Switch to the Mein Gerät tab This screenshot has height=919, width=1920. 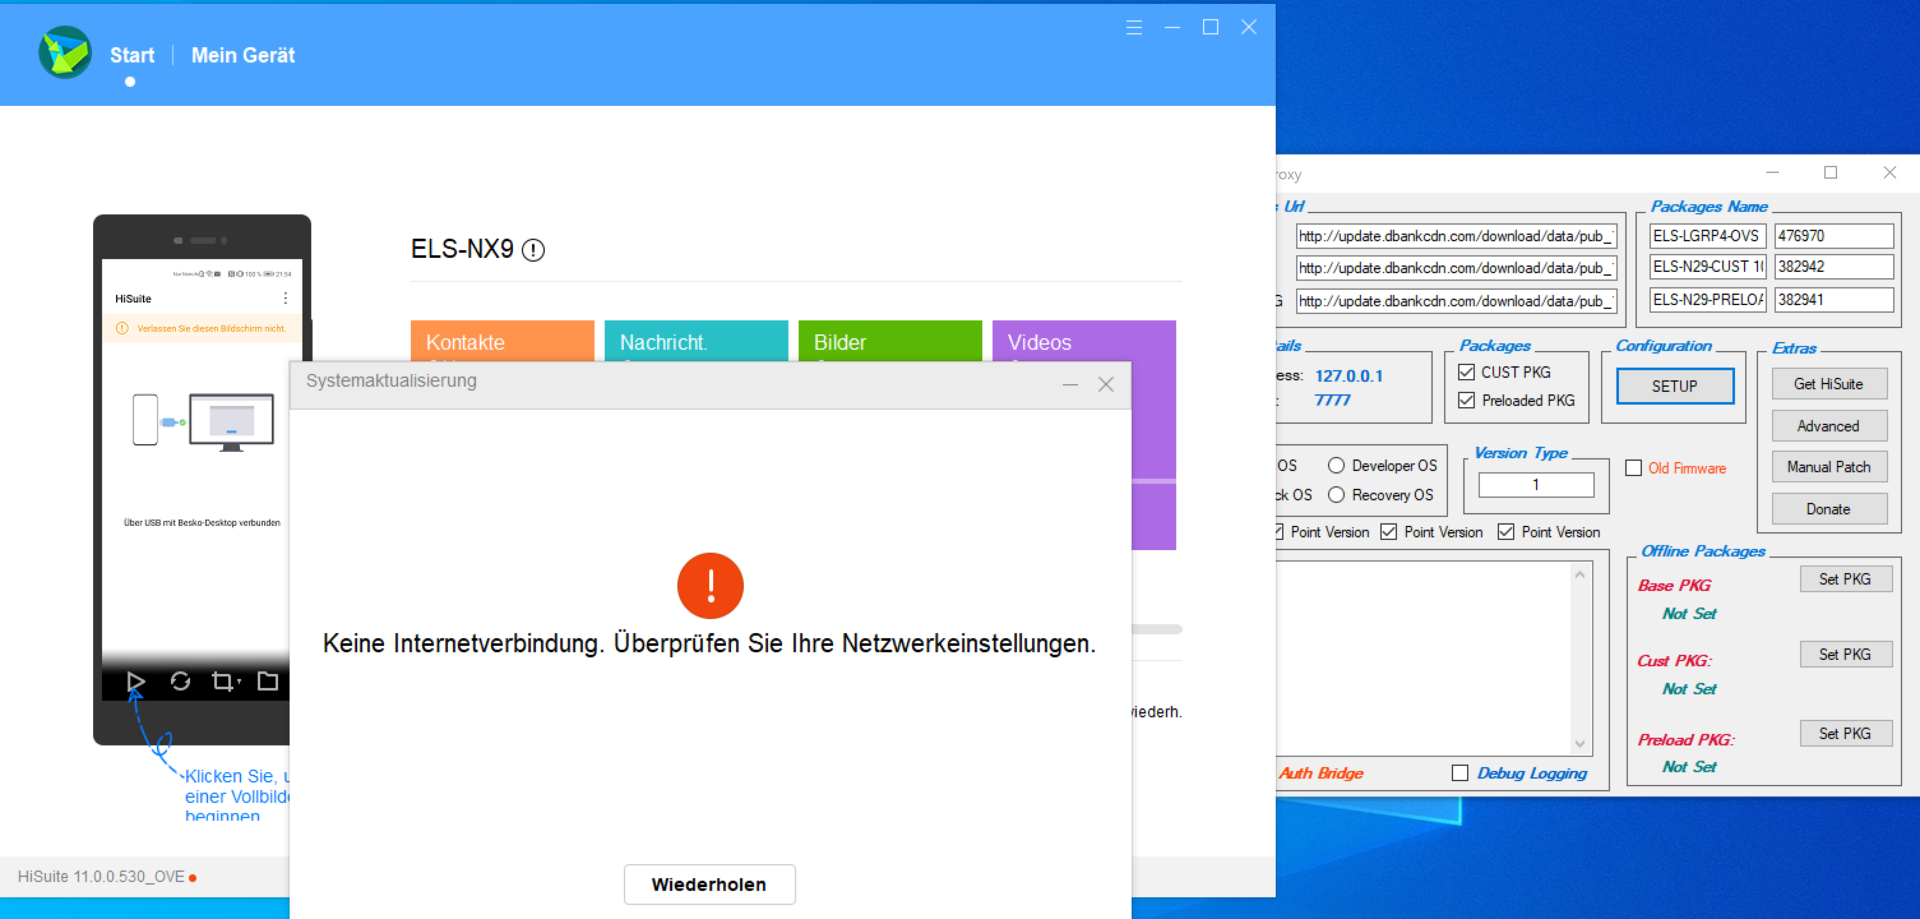[243, 55]
